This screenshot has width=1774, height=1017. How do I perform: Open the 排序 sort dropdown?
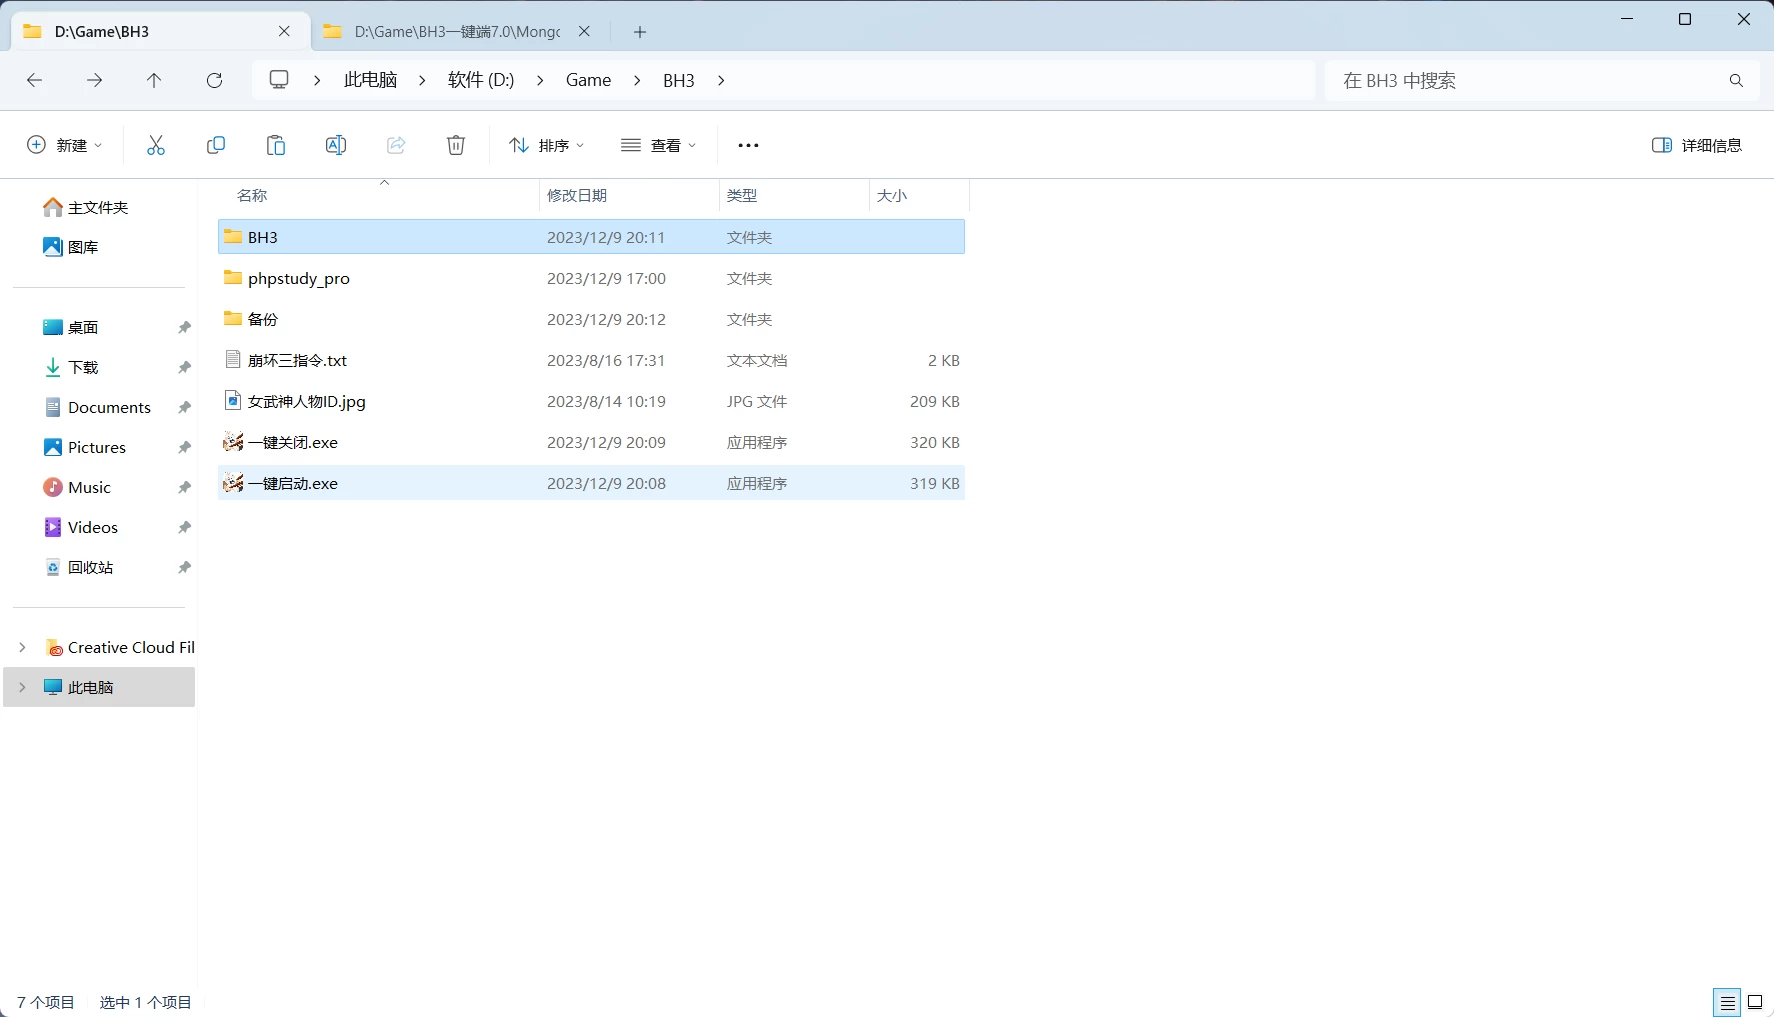(x=546, y=146)
